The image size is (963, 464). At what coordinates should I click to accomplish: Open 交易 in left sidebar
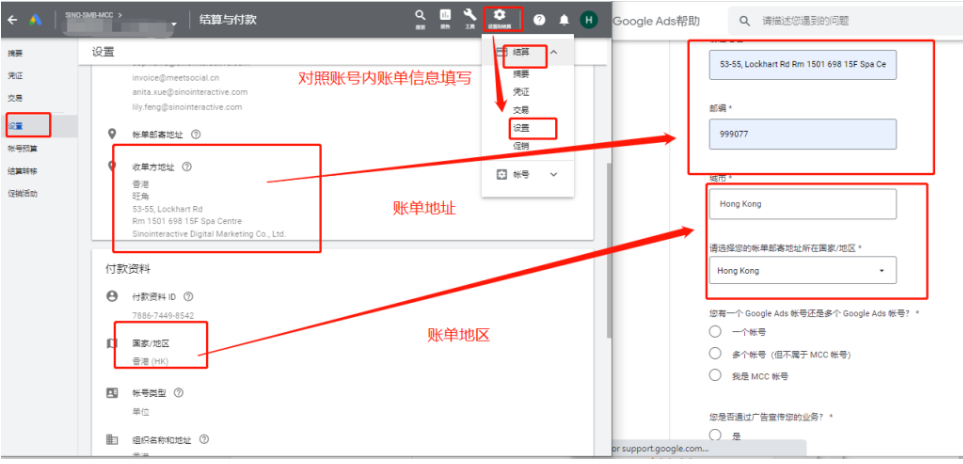[x=15, y=98]
